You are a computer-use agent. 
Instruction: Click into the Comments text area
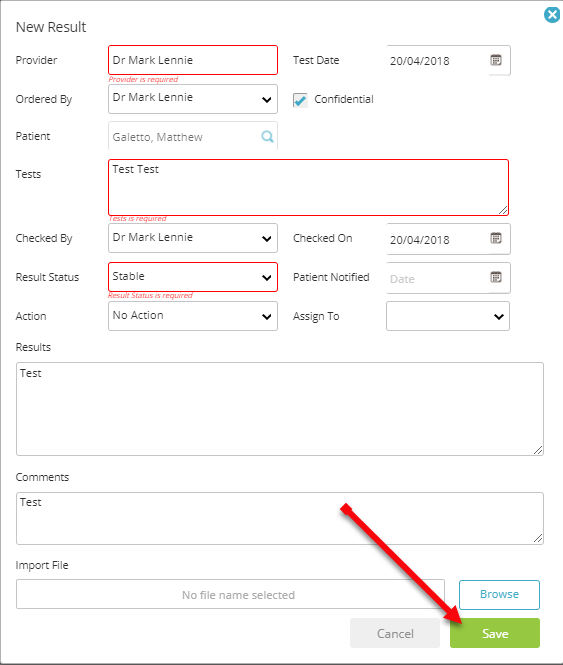coord(280,518)
